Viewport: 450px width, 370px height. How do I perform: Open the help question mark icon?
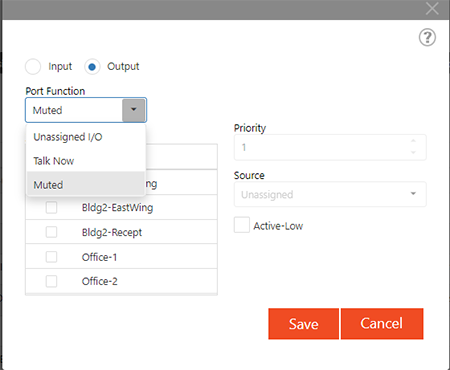pyautogui.click(x=427, y=37)
